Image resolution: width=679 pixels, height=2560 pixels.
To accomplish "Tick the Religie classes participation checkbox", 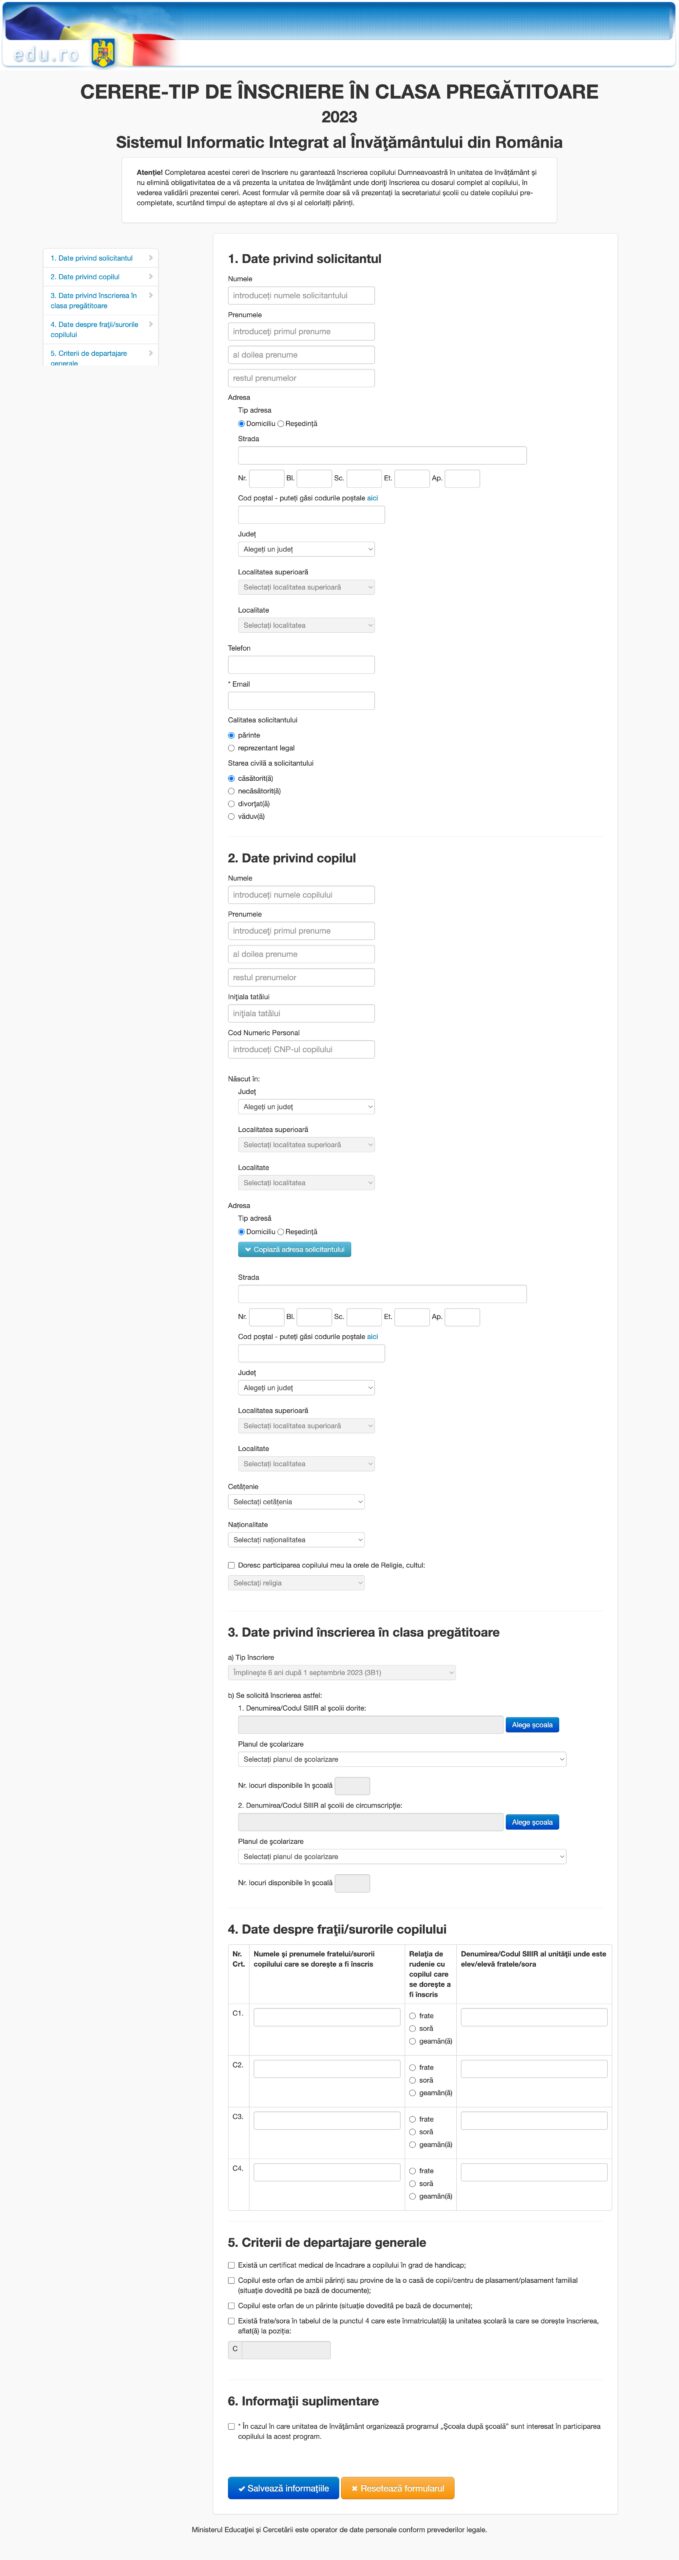I will pyautogui.click(x=232, y=1565).
